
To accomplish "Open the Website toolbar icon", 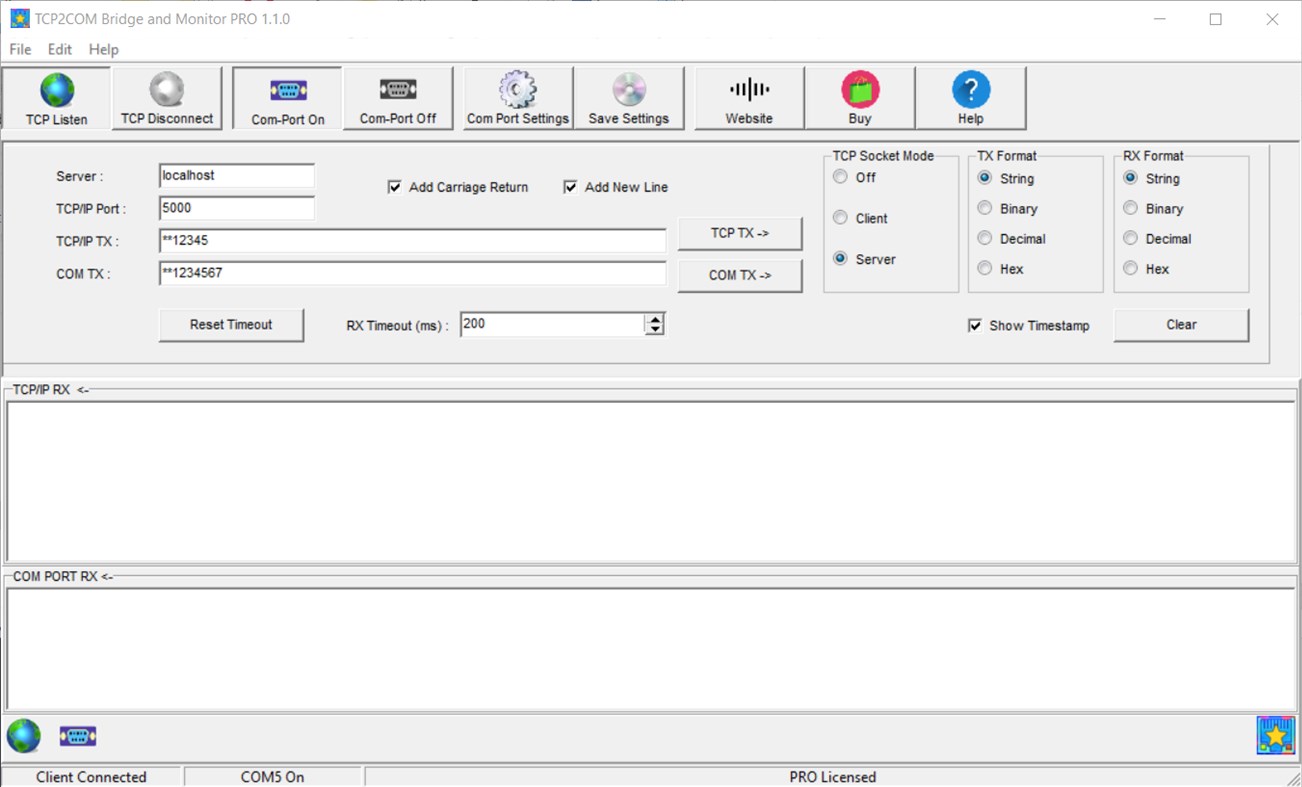I will (748, 97).
